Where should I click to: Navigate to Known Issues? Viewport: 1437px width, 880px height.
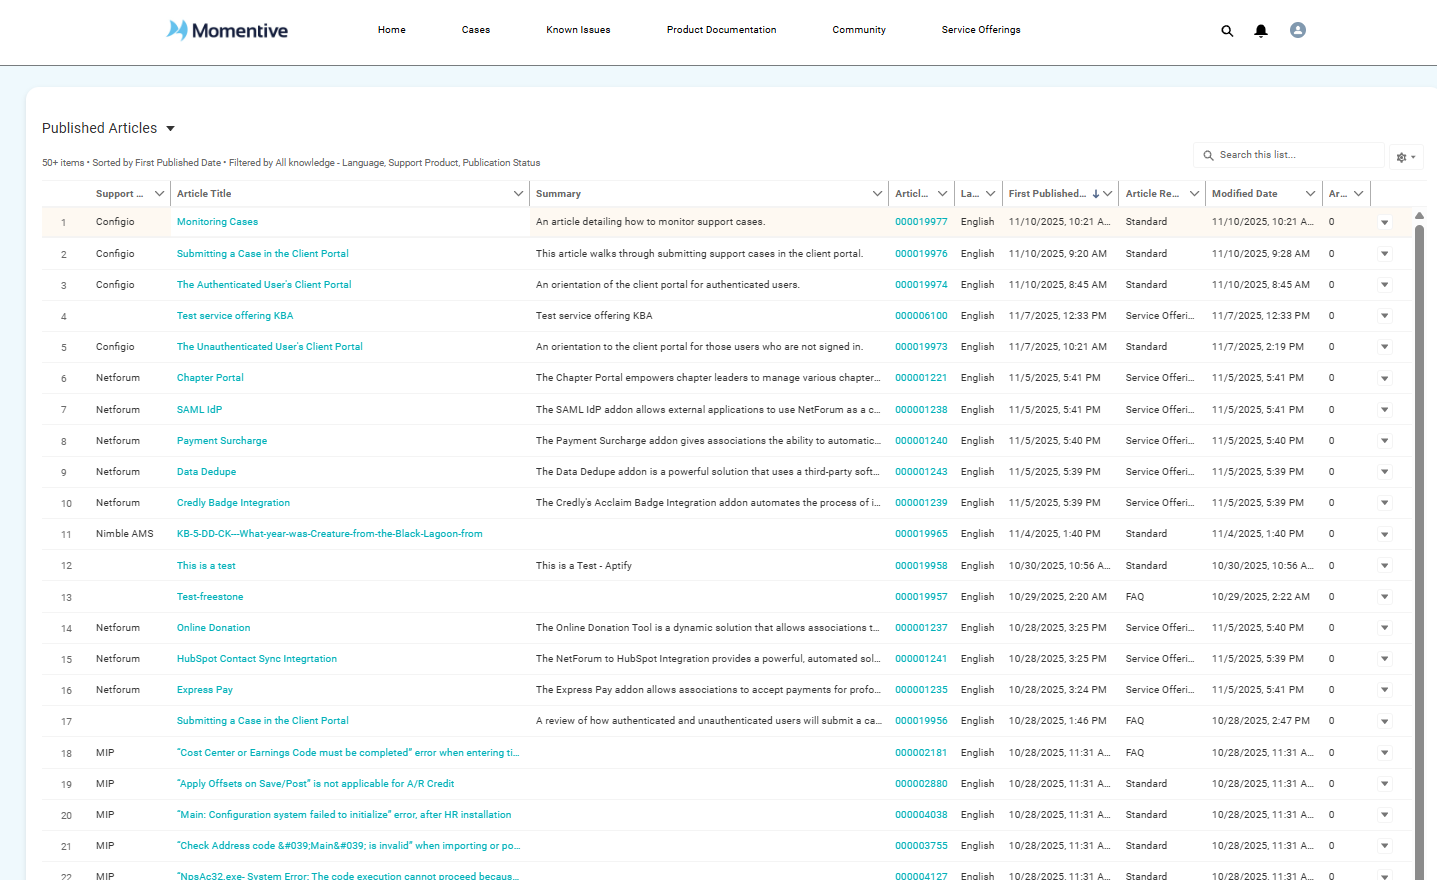(x=578, y=30)
